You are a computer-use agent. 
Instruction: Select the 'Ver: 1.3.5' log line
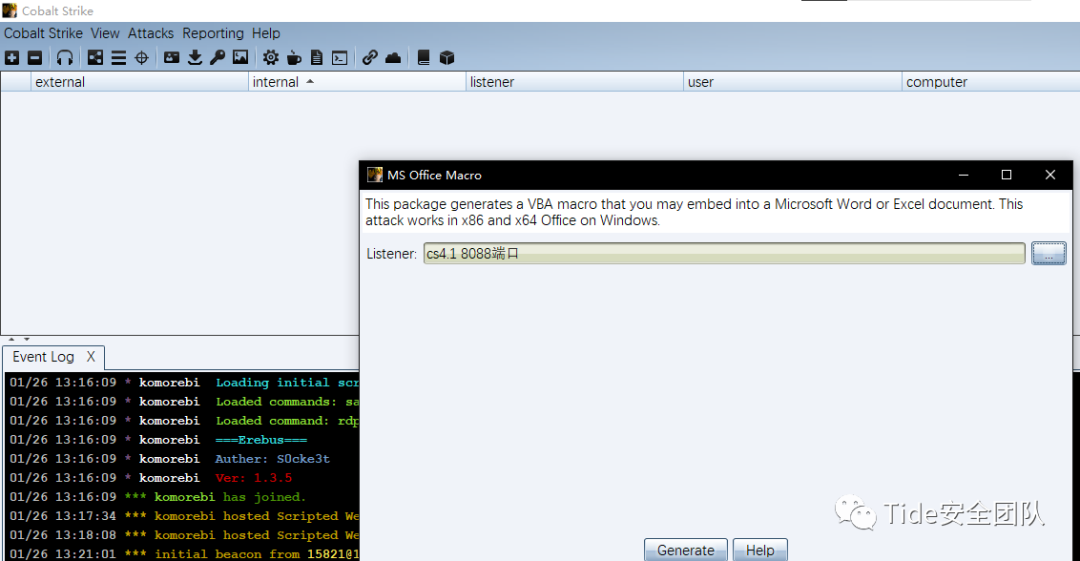(x=183, y=478)
